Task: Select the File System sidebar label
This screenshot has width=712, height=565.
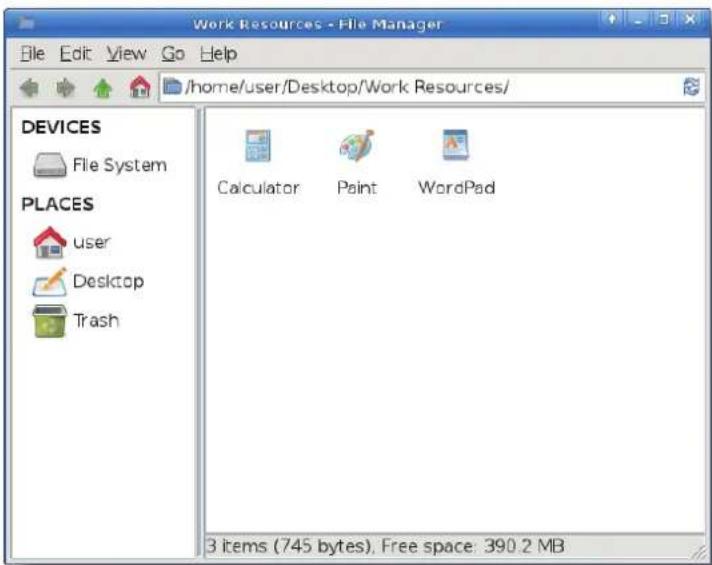Action: [119, 165]
